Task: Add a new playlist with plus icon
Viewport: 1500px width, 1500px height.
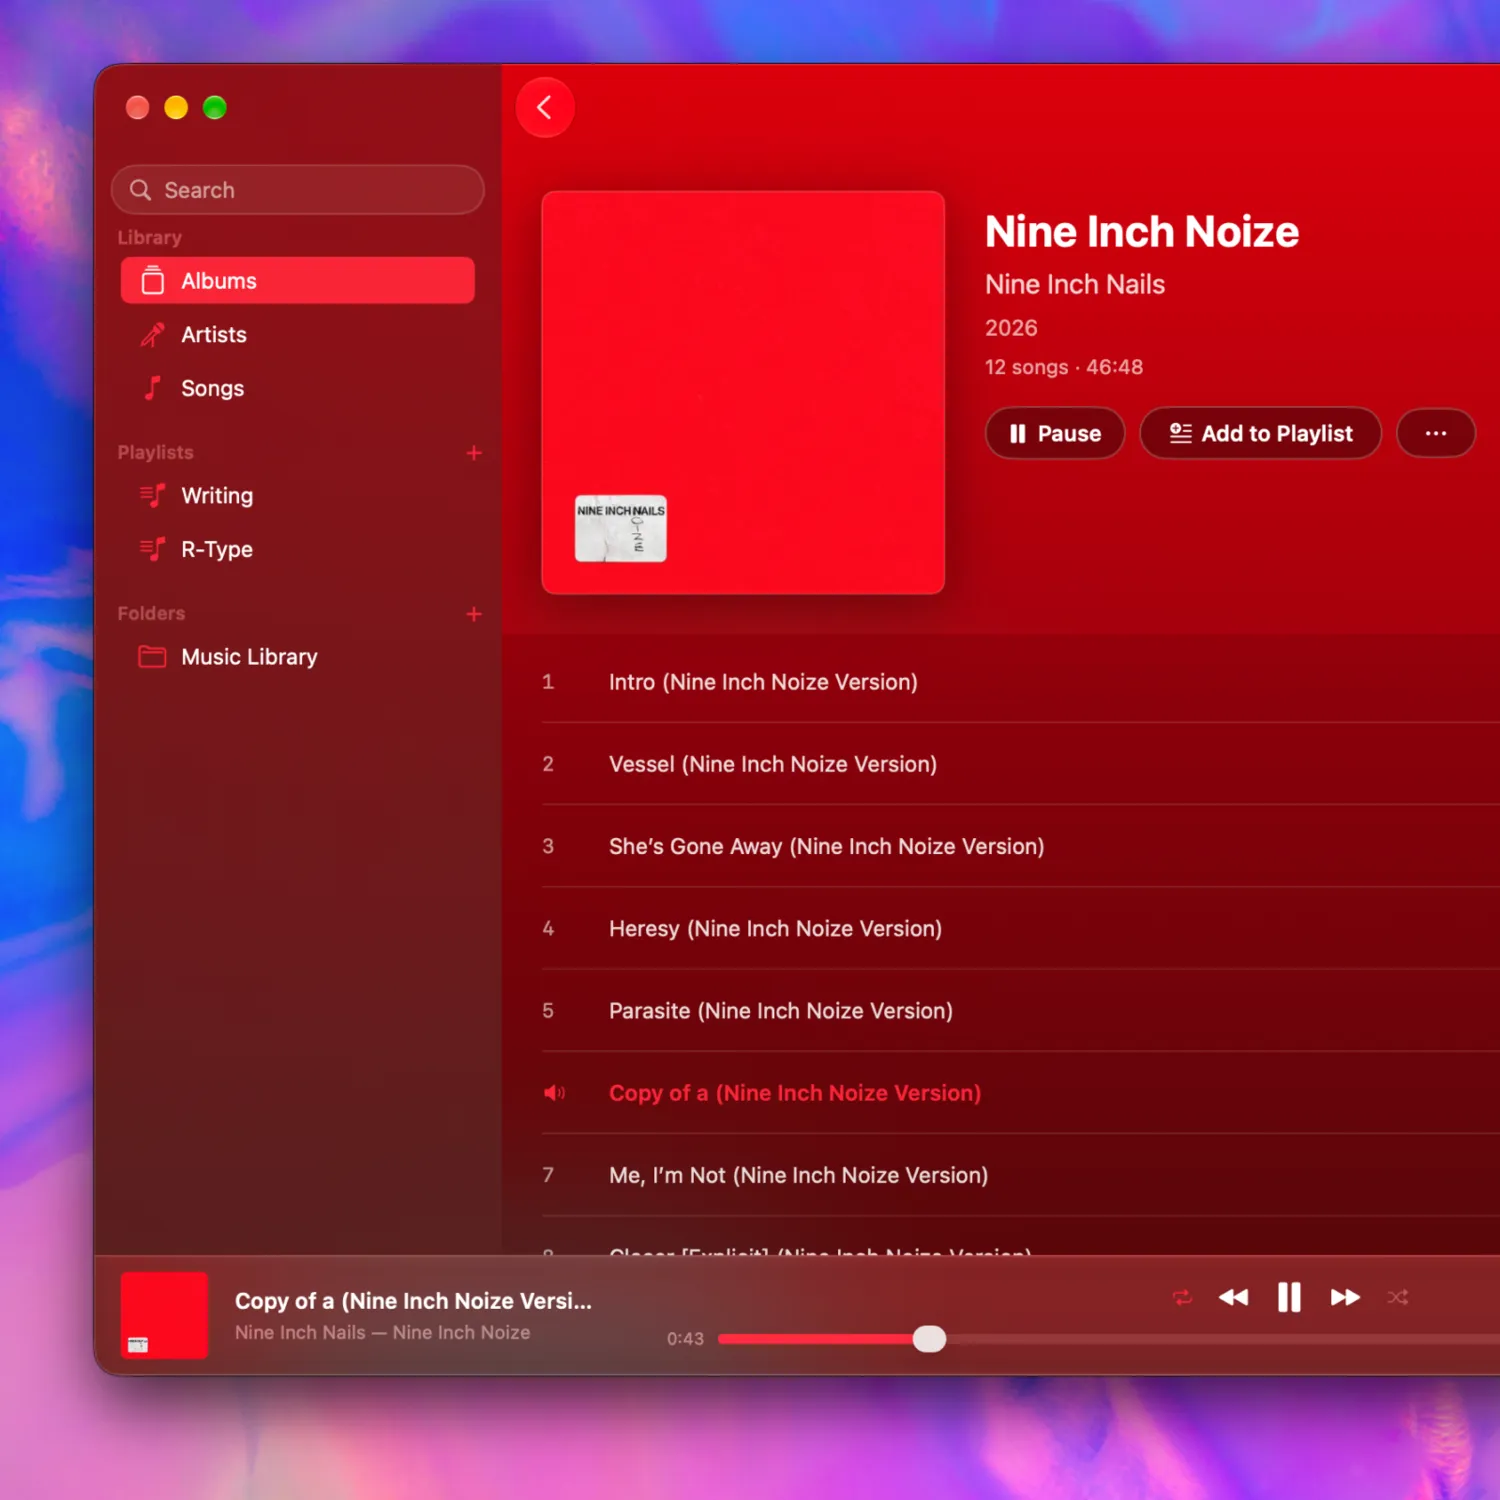Action: click(474, 453)
